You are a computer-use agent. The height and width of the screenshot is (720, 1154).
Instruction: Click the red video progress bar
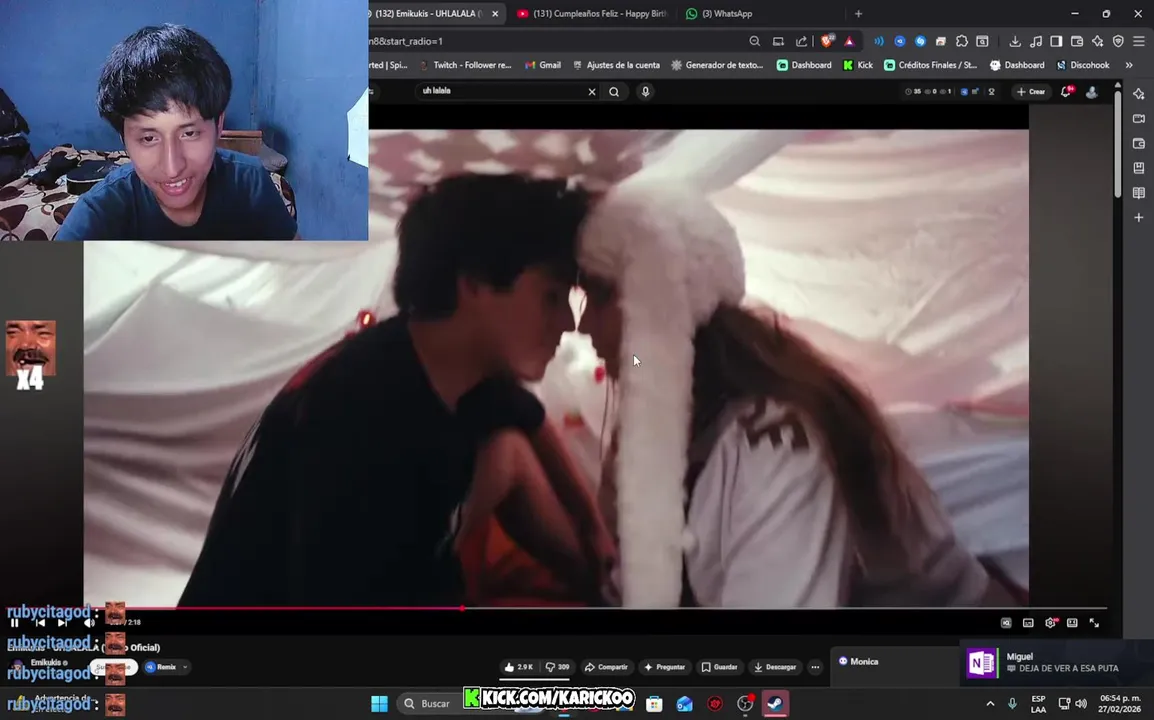point(236,608)
